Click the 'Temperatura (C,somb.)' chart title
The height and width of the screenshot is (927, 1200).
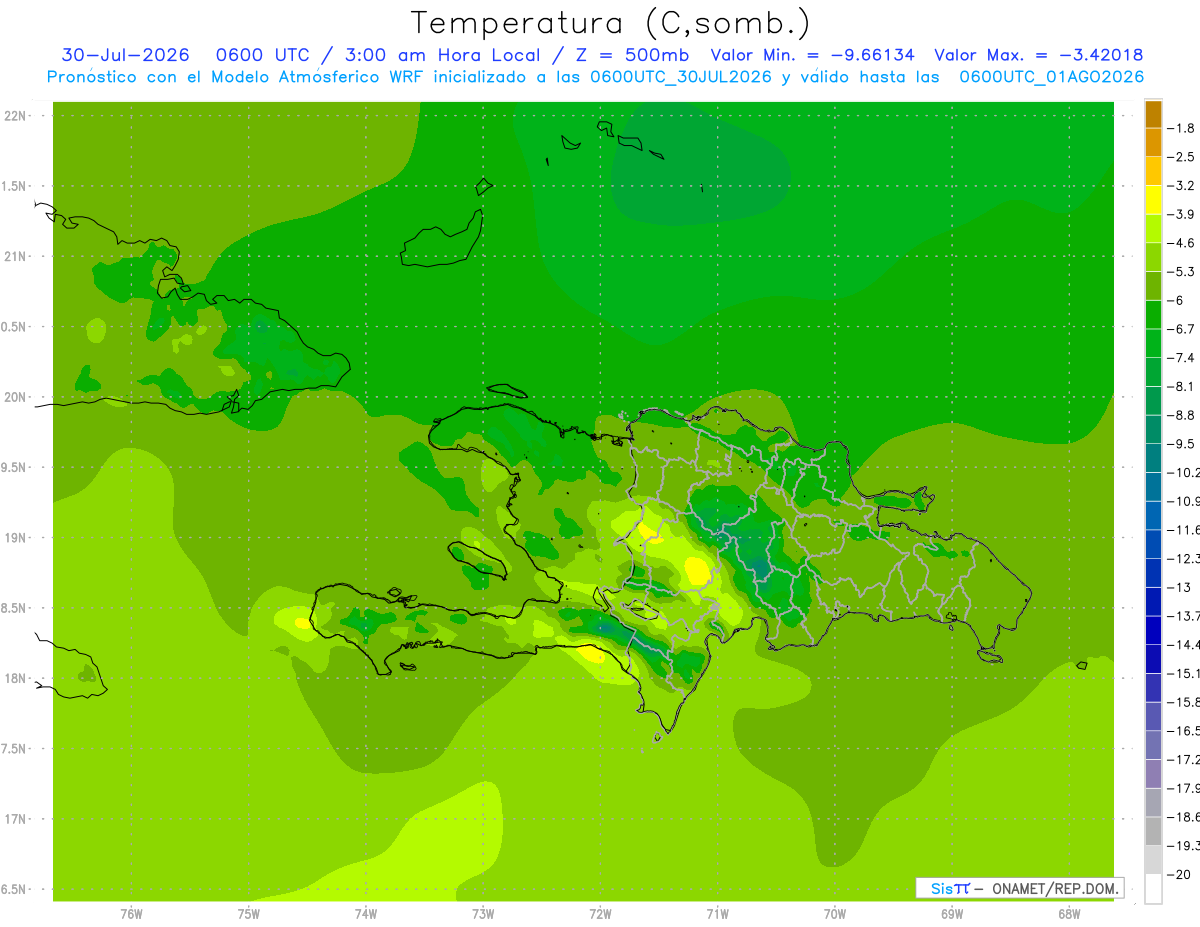tap(611, 24)
